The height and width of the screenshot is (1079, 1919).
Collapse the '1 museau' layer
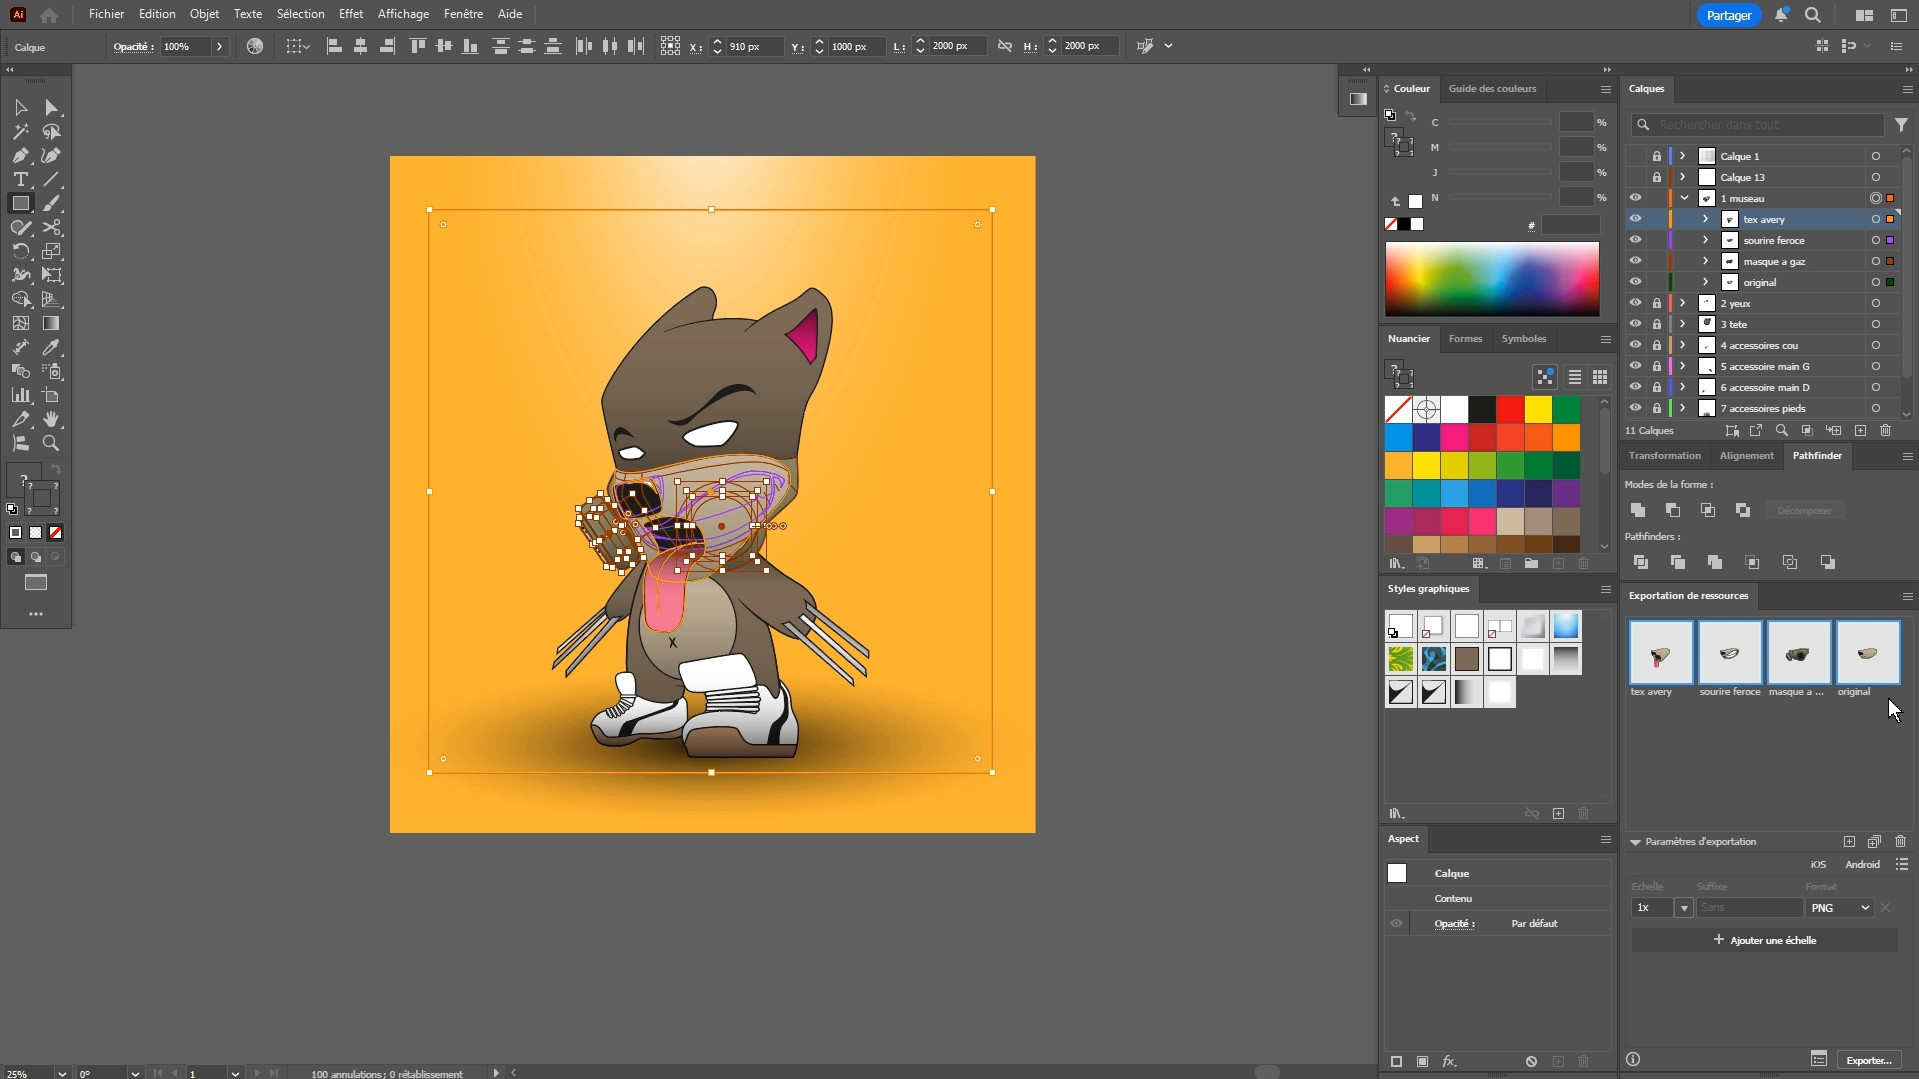[1684, 198]
